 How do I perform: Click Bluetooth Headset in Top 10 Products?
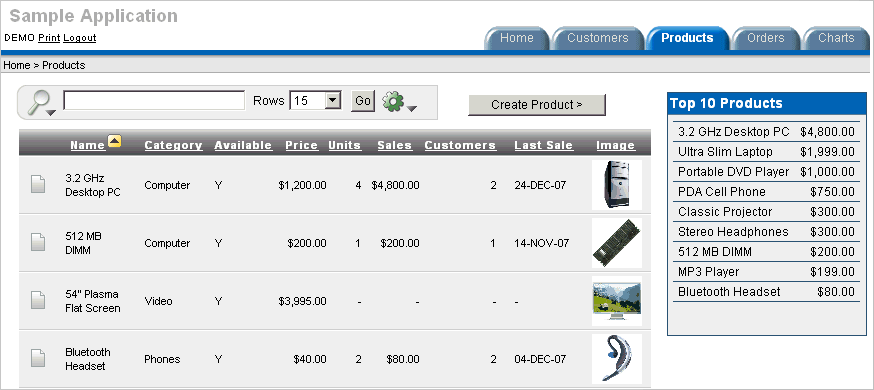click(x=729, y=292)
